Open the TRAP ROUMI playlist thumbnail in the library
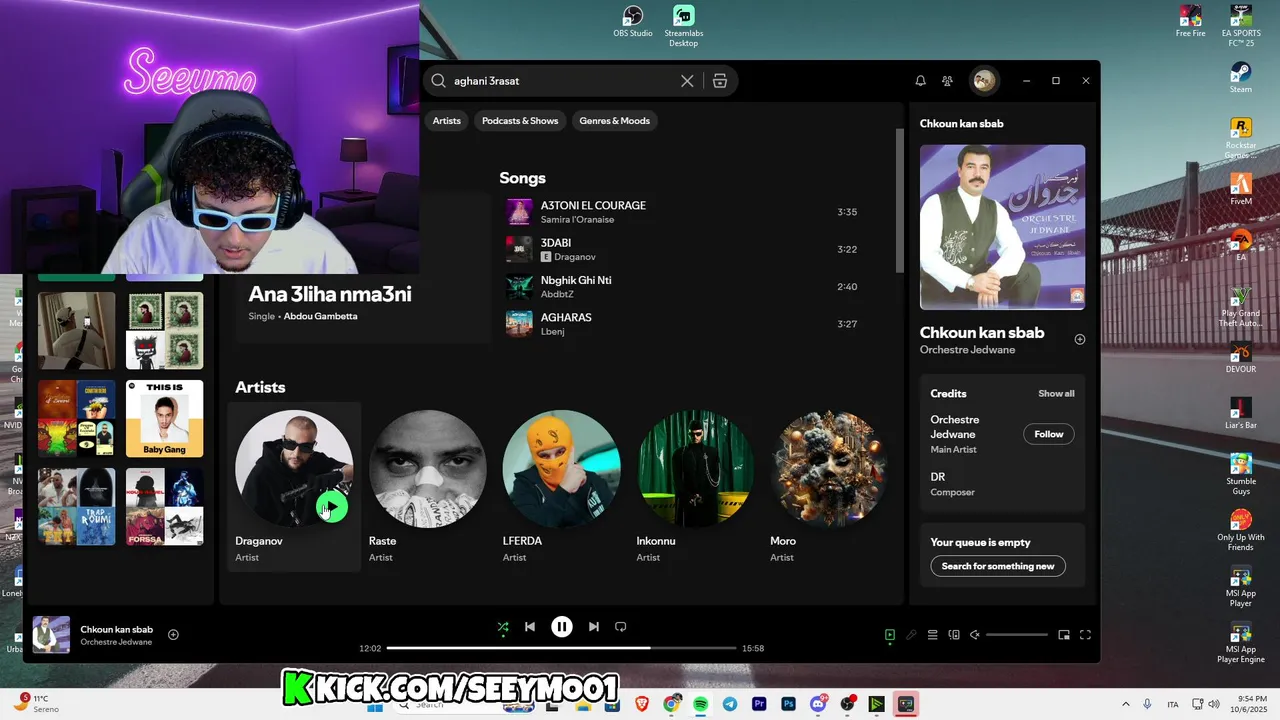This screenshot has width=1280, height=720. (x=77, y=507)
